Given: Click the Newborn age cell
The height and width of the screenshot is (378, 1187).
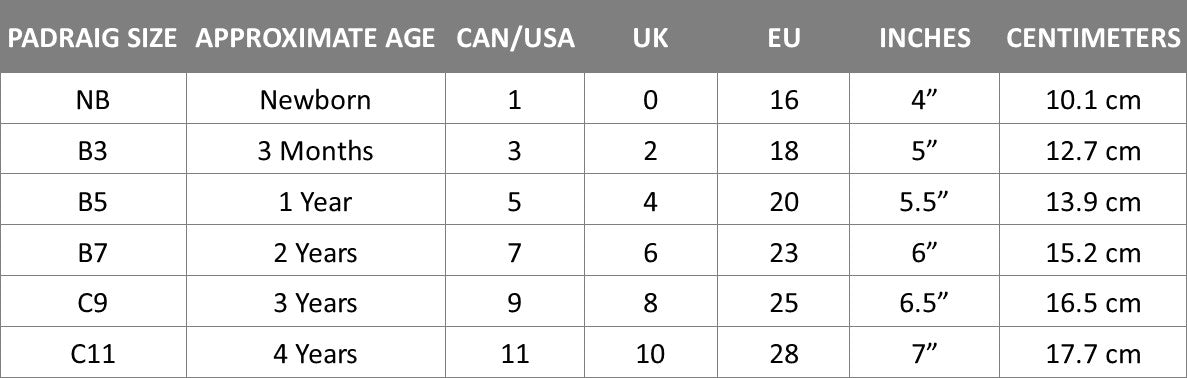Looking at the screenshot, I should coord(315,100).
